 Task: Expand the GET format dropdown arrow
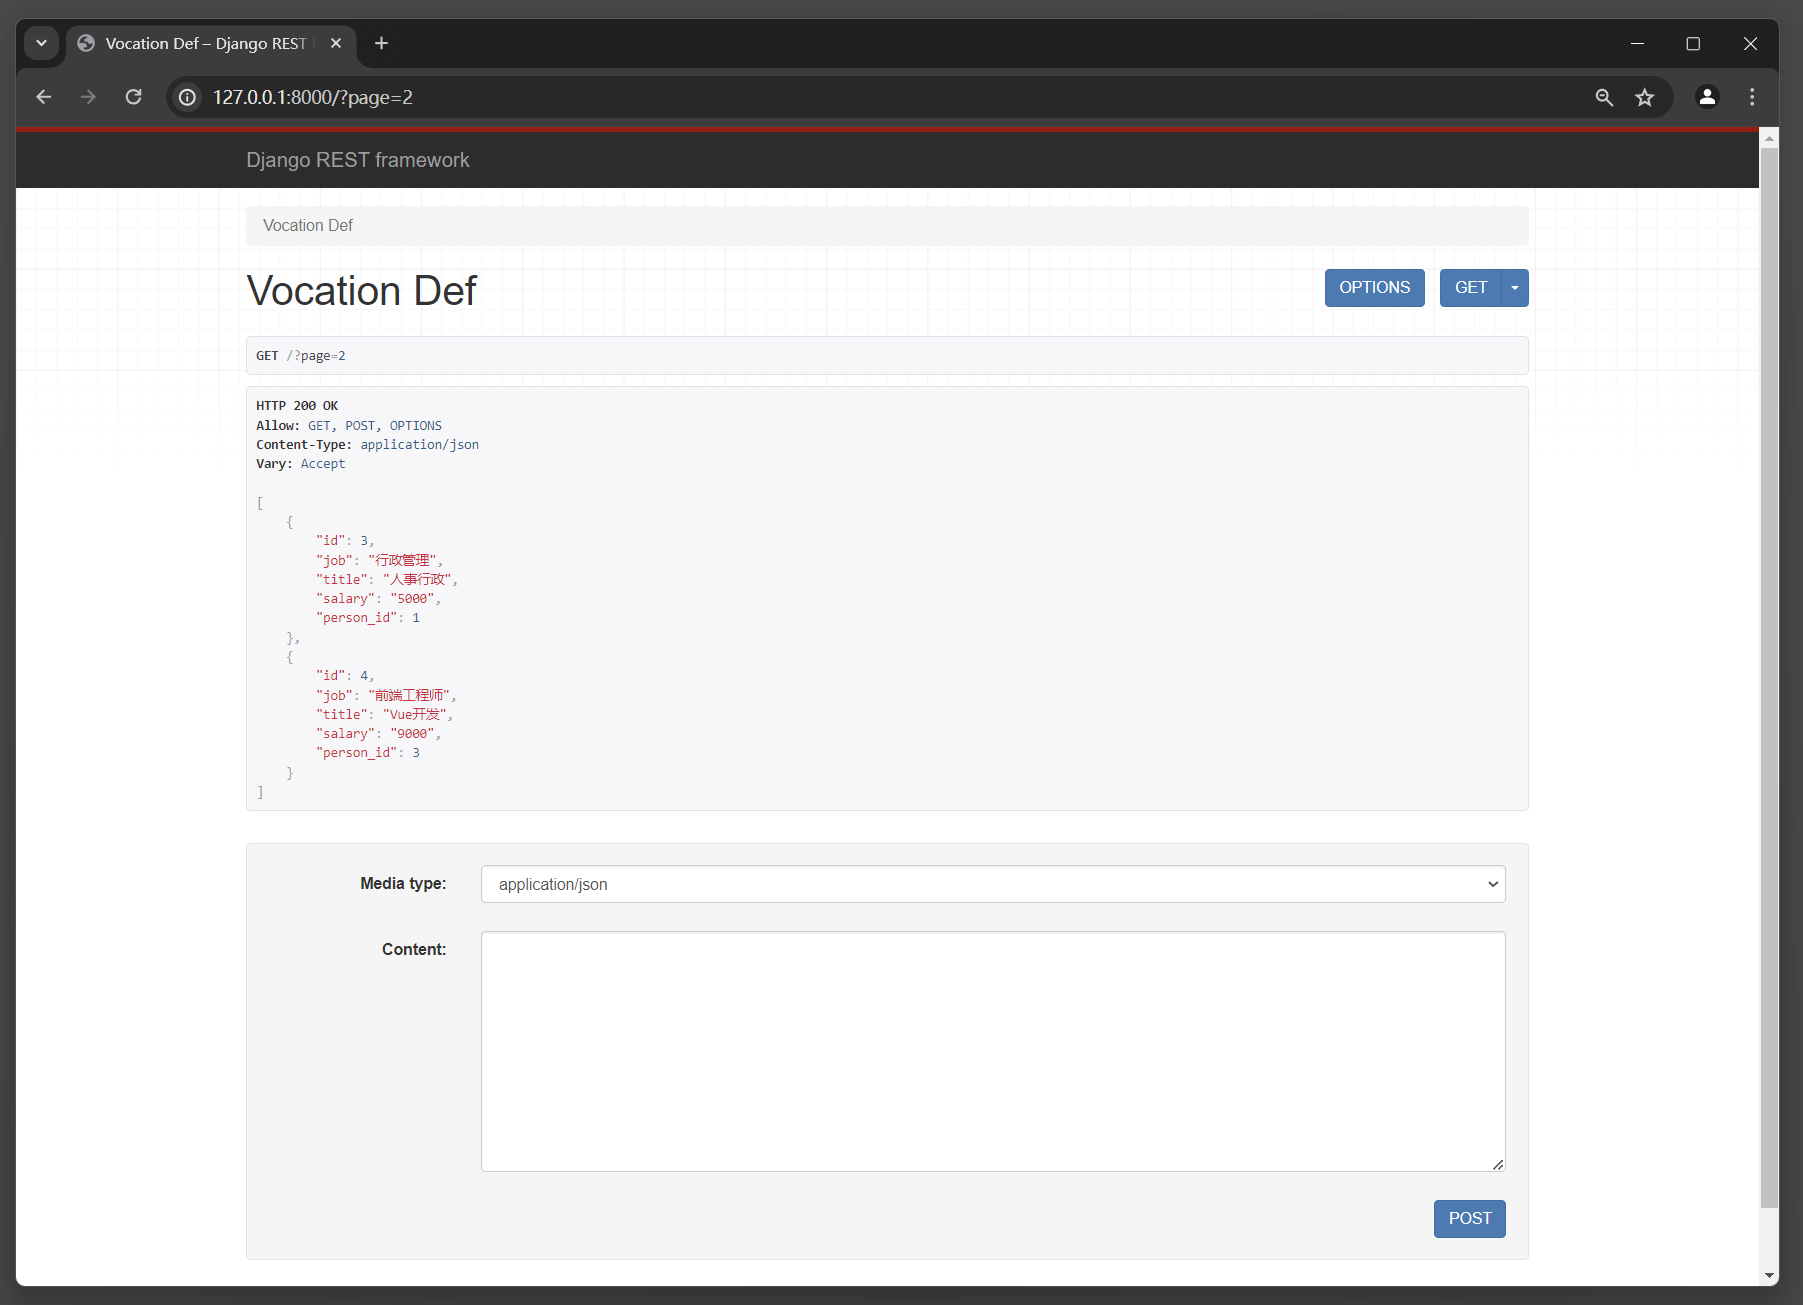[1515, 288]
